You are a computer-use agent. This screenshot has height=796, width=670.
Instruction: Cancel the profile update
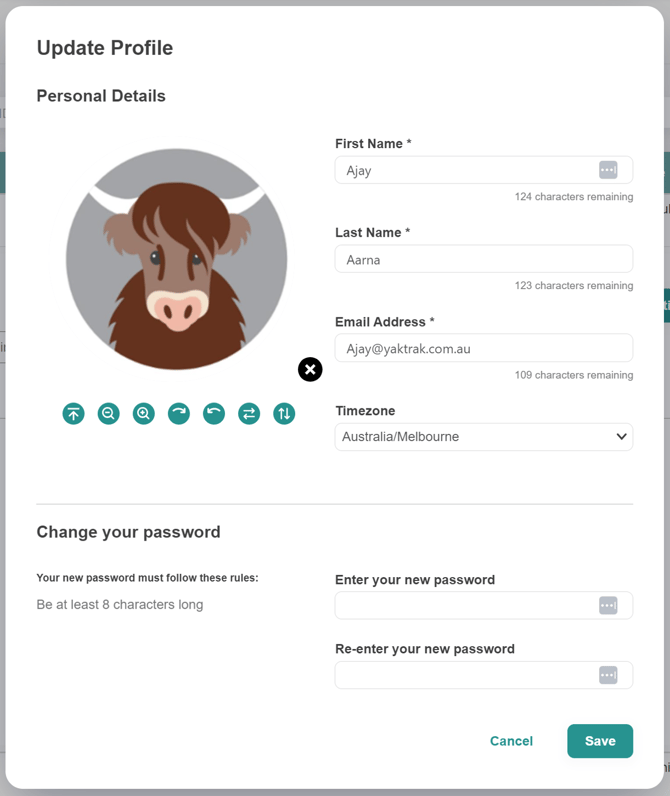(511, 741)
